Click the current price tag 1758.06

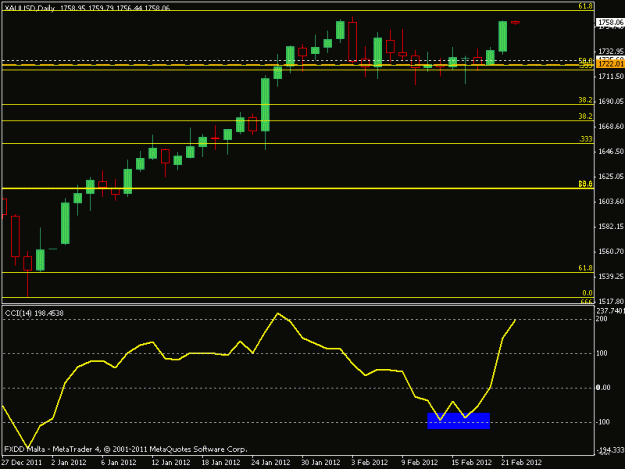[610, 23]
